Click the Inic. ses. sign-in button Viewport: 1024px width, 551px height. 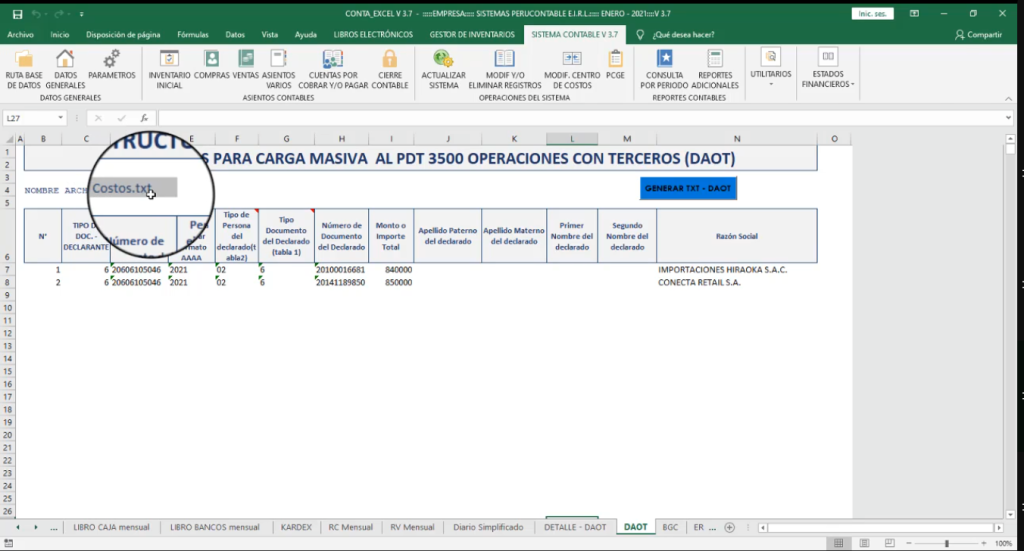point(872,14)
